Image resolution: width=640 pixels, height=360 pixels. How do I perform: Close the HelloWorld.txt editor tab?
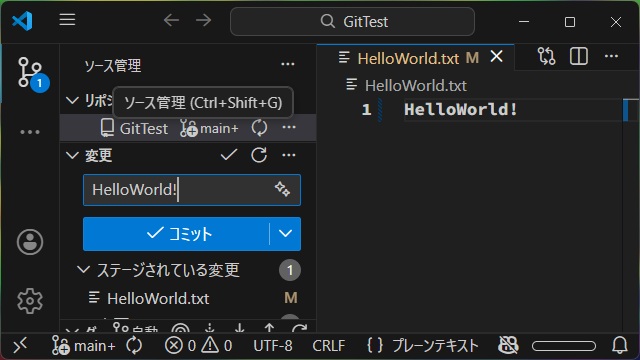tap(496, 56)
